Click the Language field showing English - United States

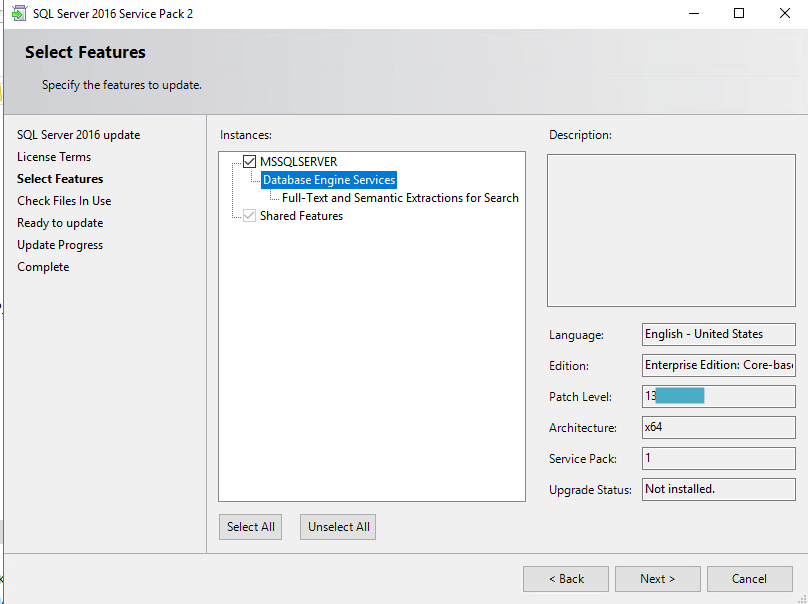click(x=718, y=334)
